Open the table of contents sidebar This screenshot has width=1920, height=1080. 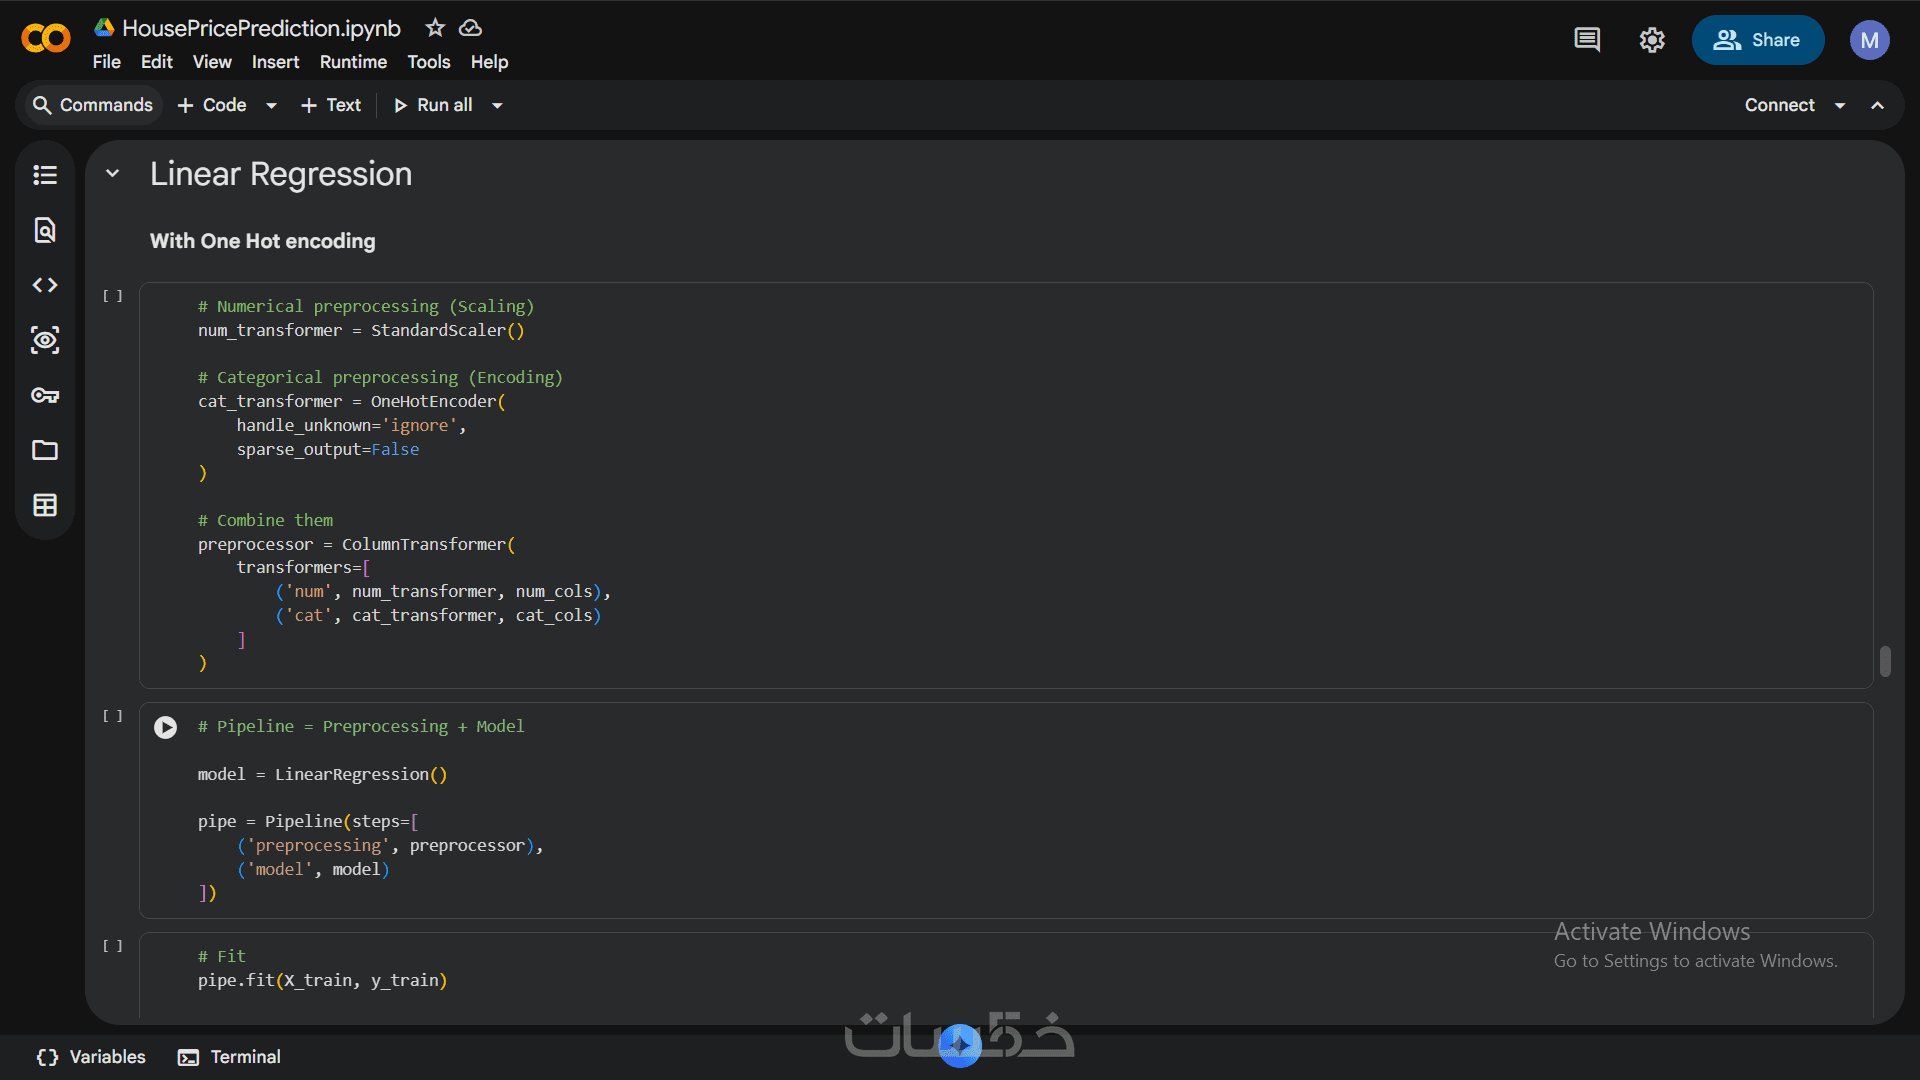[x=45, y=175]
